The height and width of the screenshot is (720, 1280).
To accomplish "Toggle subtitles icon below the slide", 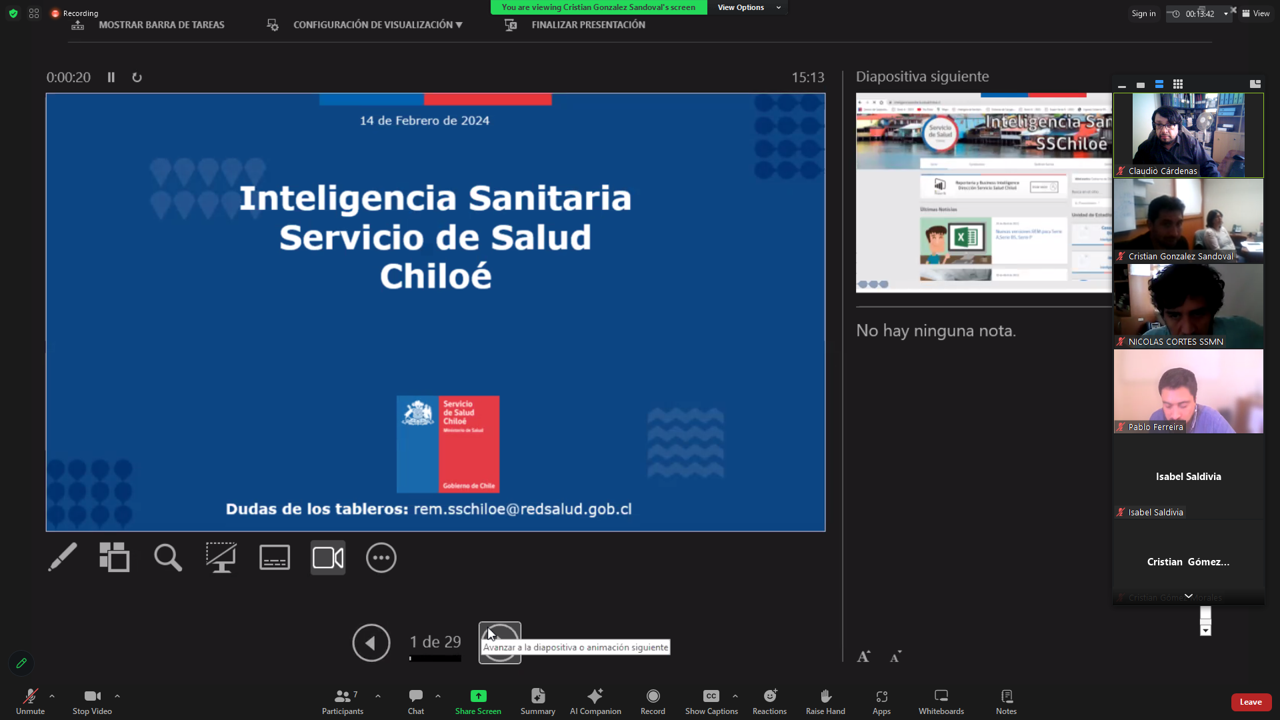I will pyautogui.click(x=274, y=558).
